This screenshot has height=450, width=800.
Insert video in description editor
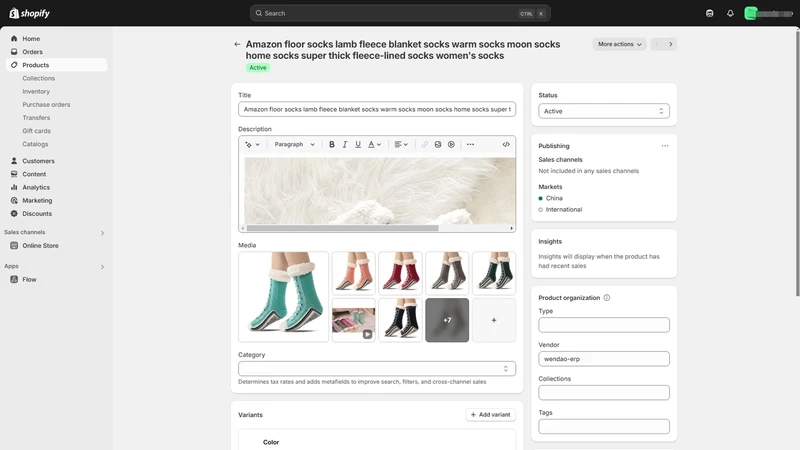pos(451,144)
